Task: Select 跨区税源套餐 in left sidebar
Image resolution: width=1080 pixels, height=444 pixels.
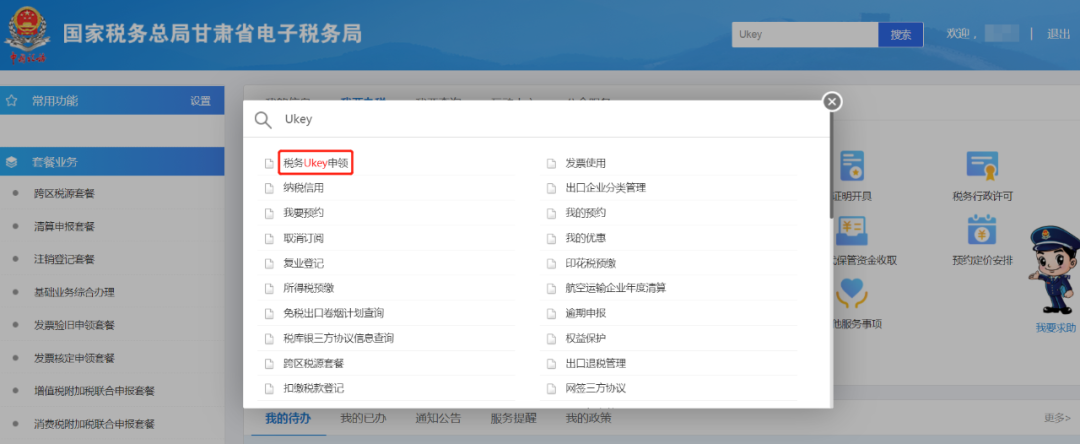Action: point(64,193)
